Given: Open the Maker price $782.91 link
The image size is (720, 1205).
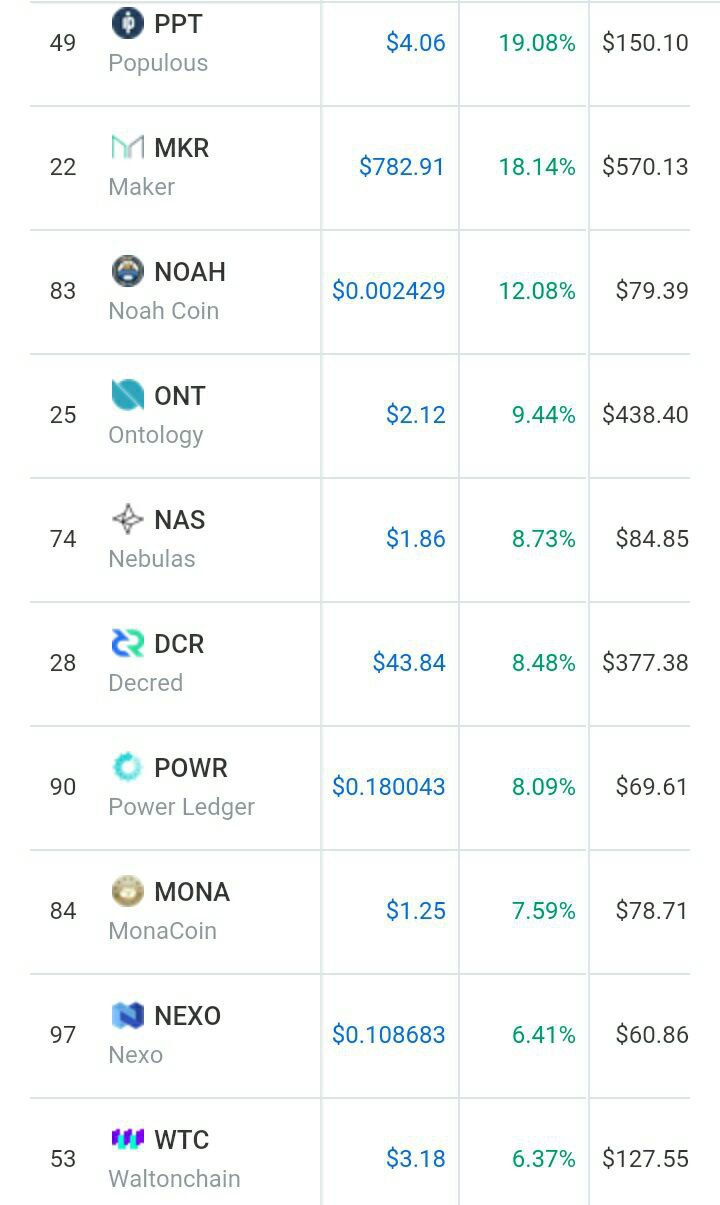Looking at the screenshot, I should (402, 167).
